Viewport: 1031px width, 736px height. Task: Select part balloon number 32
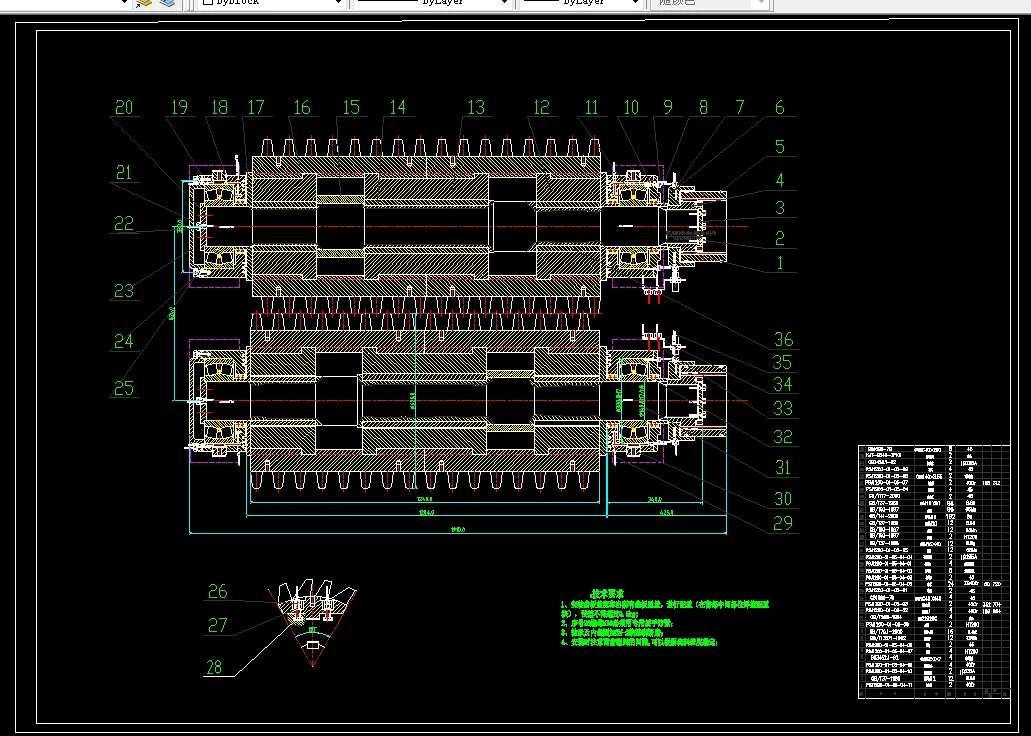(x=782, y=437)
